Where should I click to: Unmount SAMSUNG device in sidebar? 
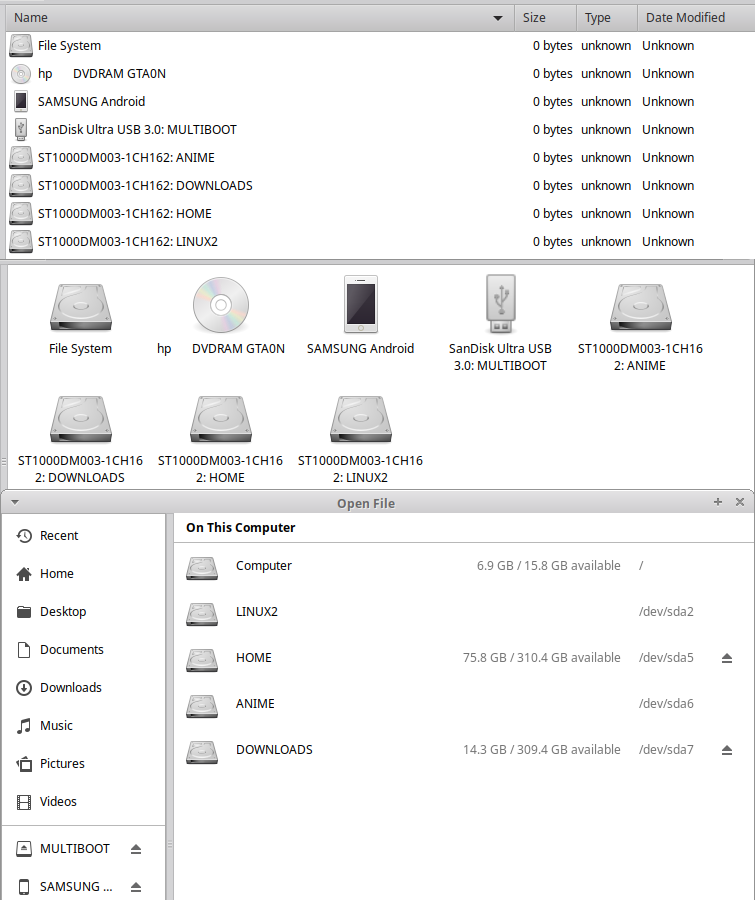(136, 887)
